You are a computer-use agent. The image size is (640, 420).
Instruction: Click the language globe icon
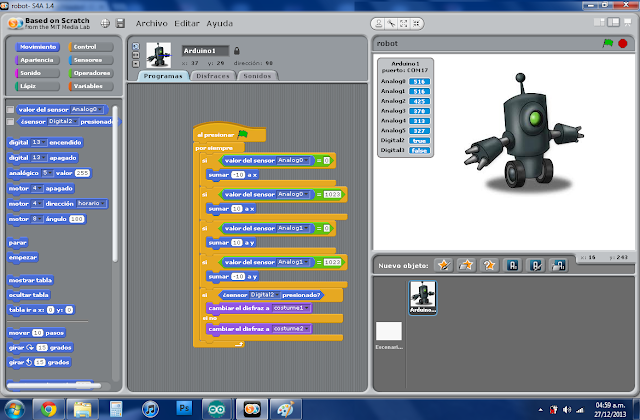click(x=105, y=24)
